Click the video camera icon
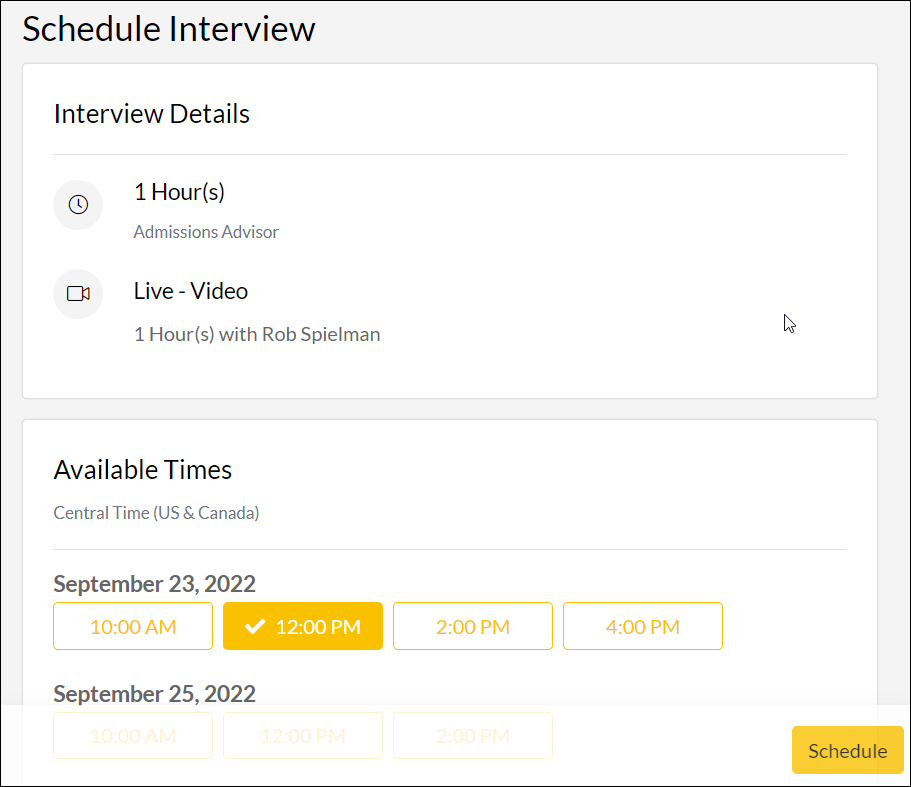The image size is (911, 787). (78, 294)
